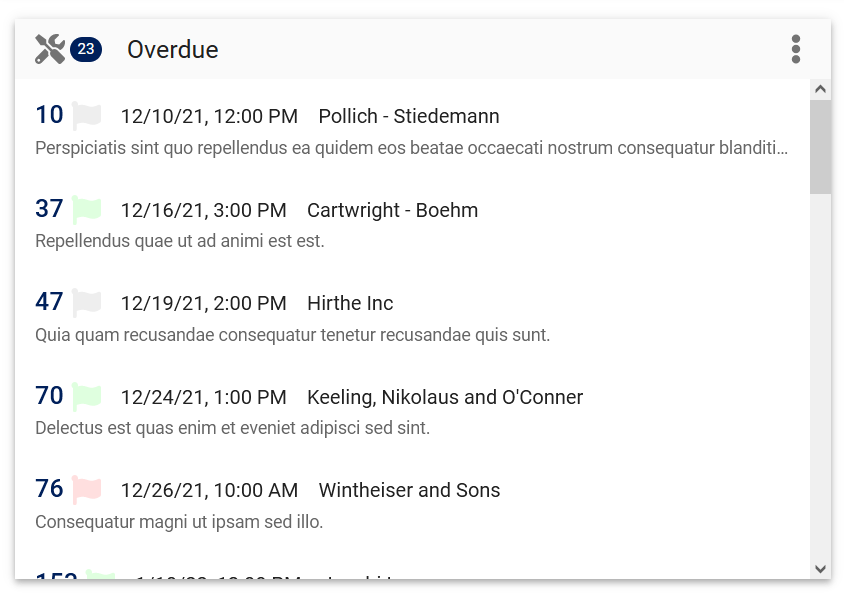
Task: Click the 23 overdue count badge
Action: [x=86, y=49]
